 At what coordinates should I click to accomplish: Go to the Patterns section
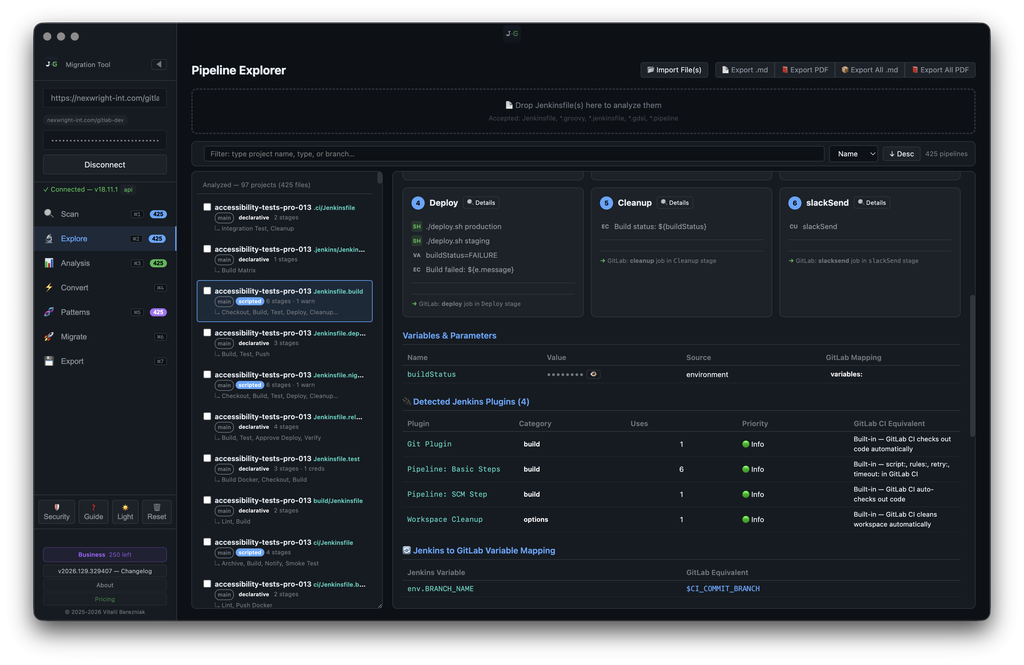pyautogui.click(x=105, y=312)
